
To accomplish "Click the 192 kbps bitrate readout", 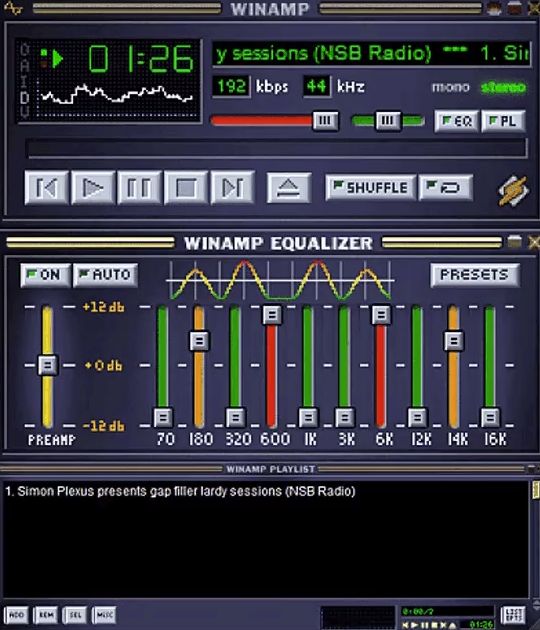I will click(231, 86).
